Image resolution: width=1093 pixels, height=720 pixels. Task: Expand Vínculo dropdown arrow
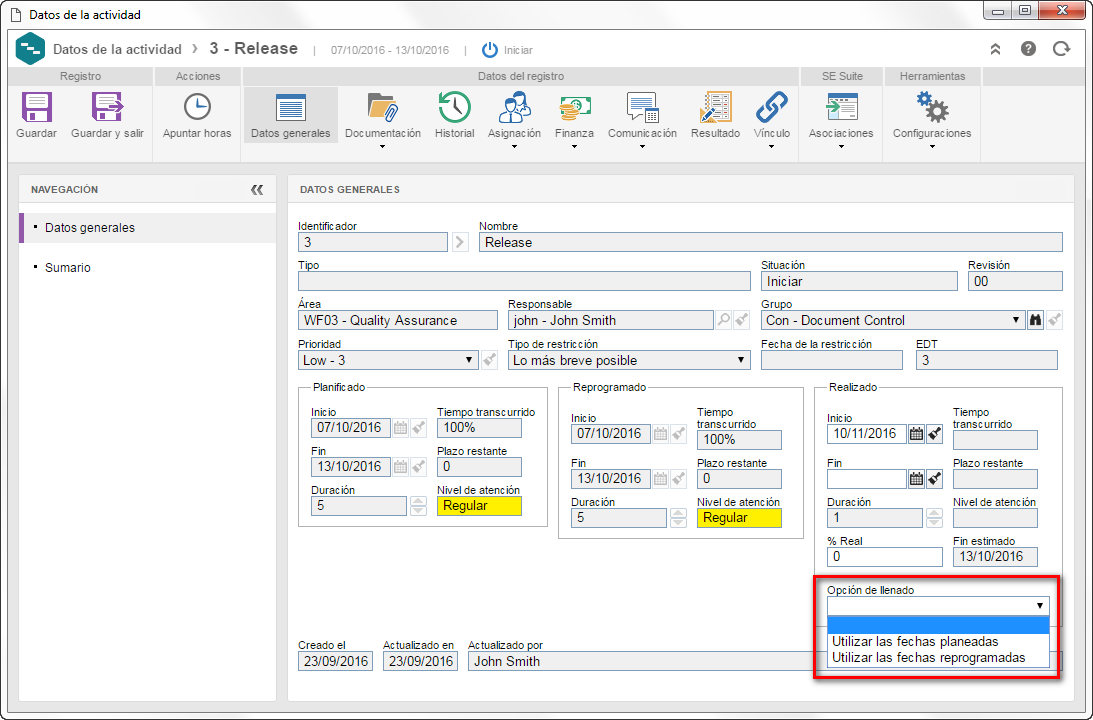(x=772, y=146)
